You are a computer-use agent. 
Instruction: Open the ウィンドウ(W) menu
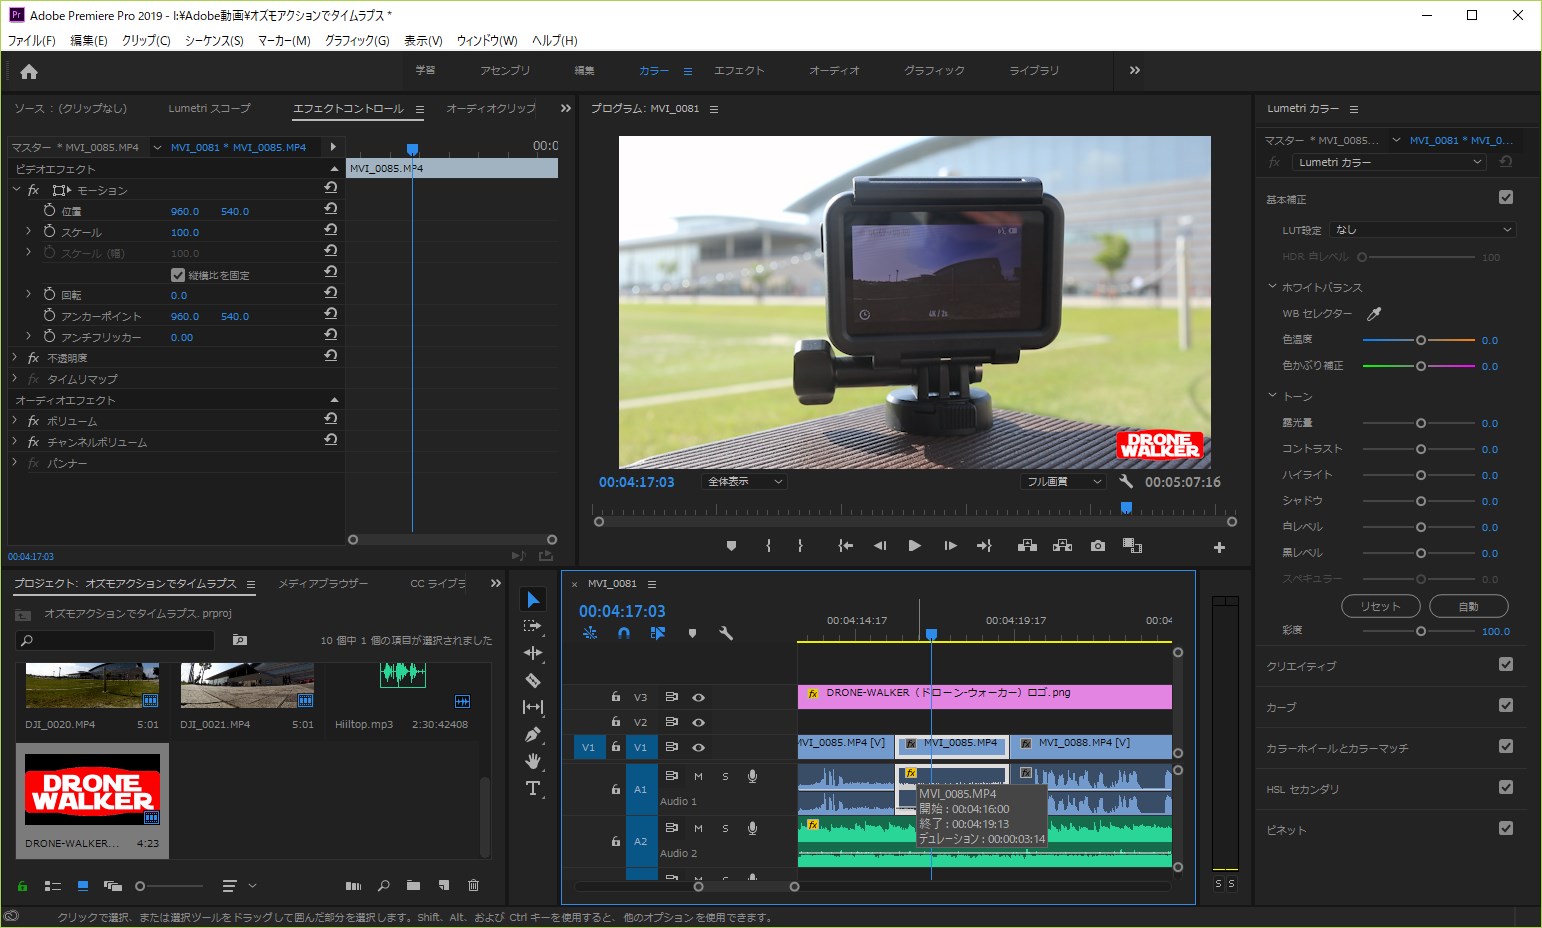[487, 40]
